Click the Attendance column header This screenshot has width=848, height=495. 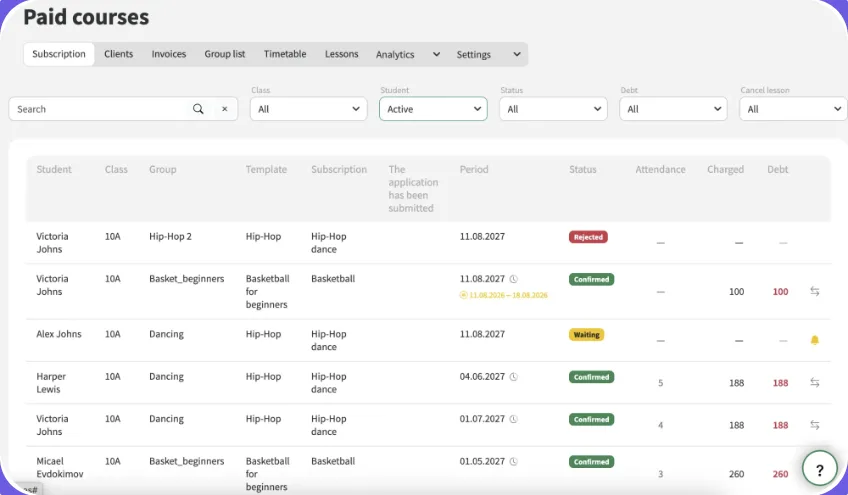pyautogui.click(x=660, y=169)
